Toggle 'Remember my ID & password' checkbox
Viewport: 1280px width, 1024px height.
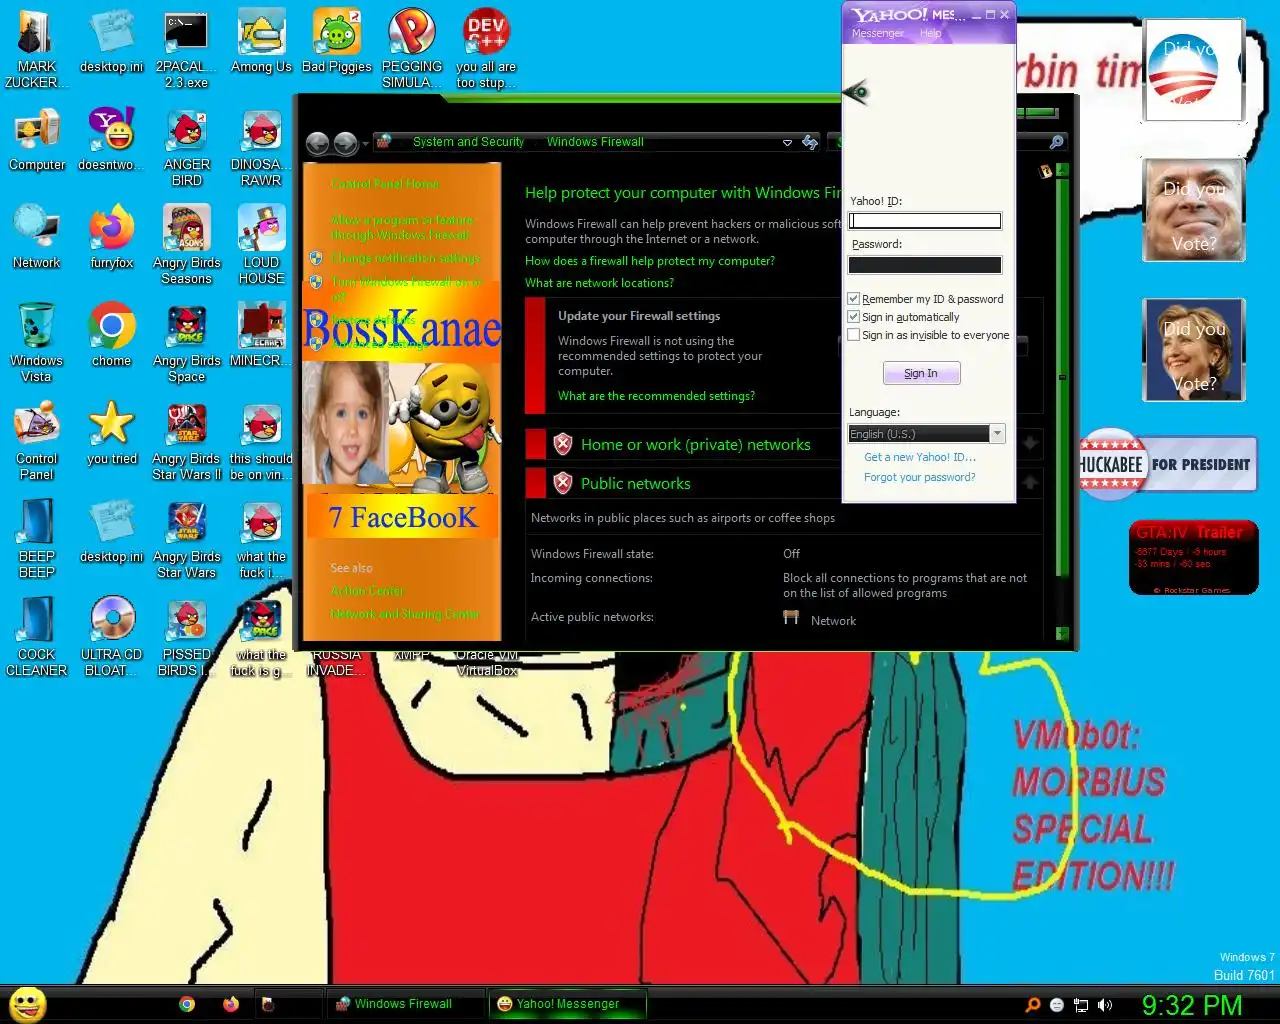click(853, 298)
